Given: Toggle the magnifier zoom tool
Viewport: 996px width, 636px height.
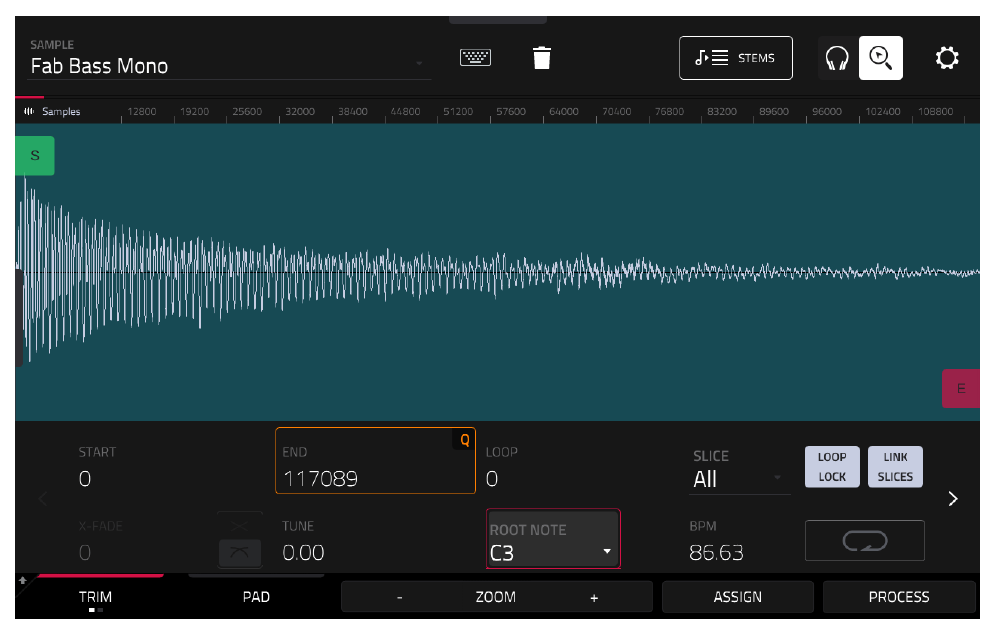Looking at the screenshot, I should coord(880,58).
